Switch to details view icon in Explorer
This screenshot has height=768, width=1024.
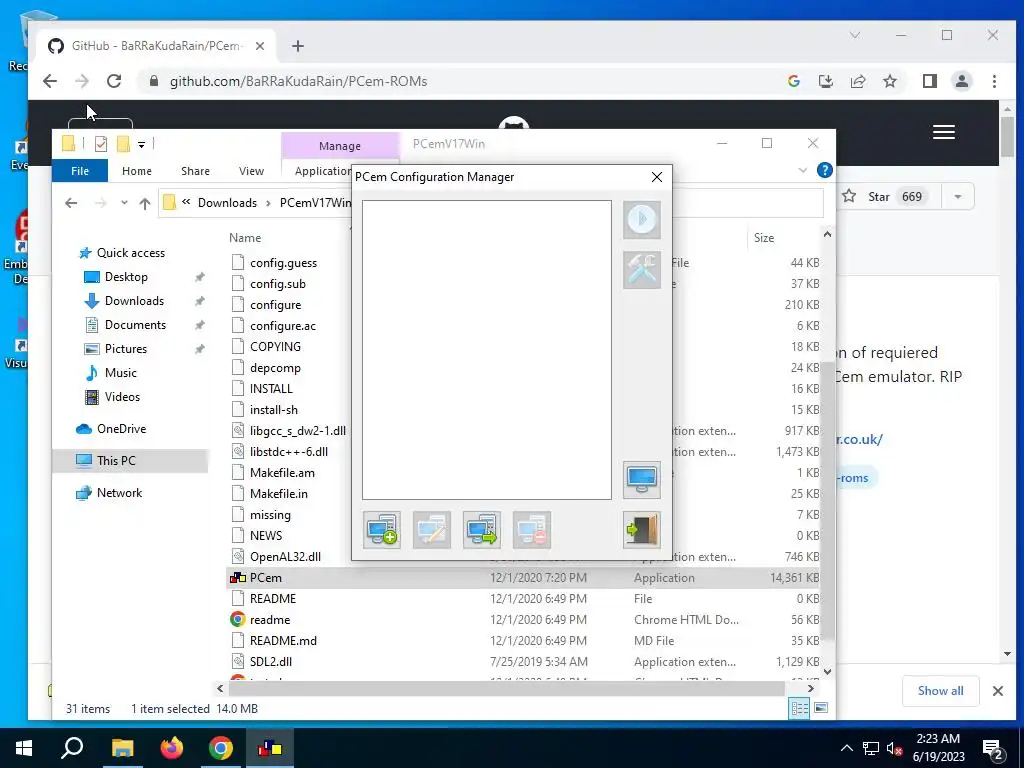coord(799,709)
